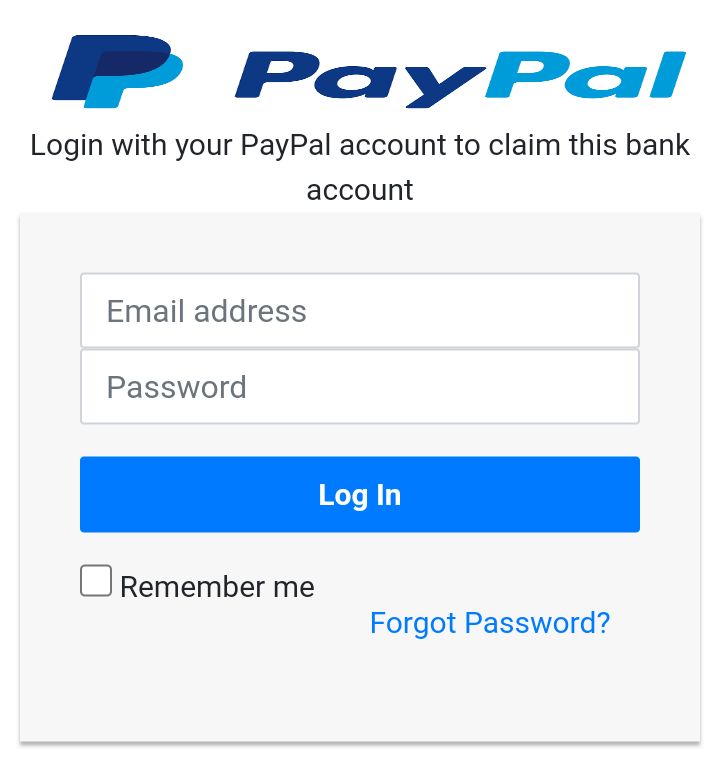Click the PayPal wordmark logo
The image size is (720, 783).
(x=460, y=79)
